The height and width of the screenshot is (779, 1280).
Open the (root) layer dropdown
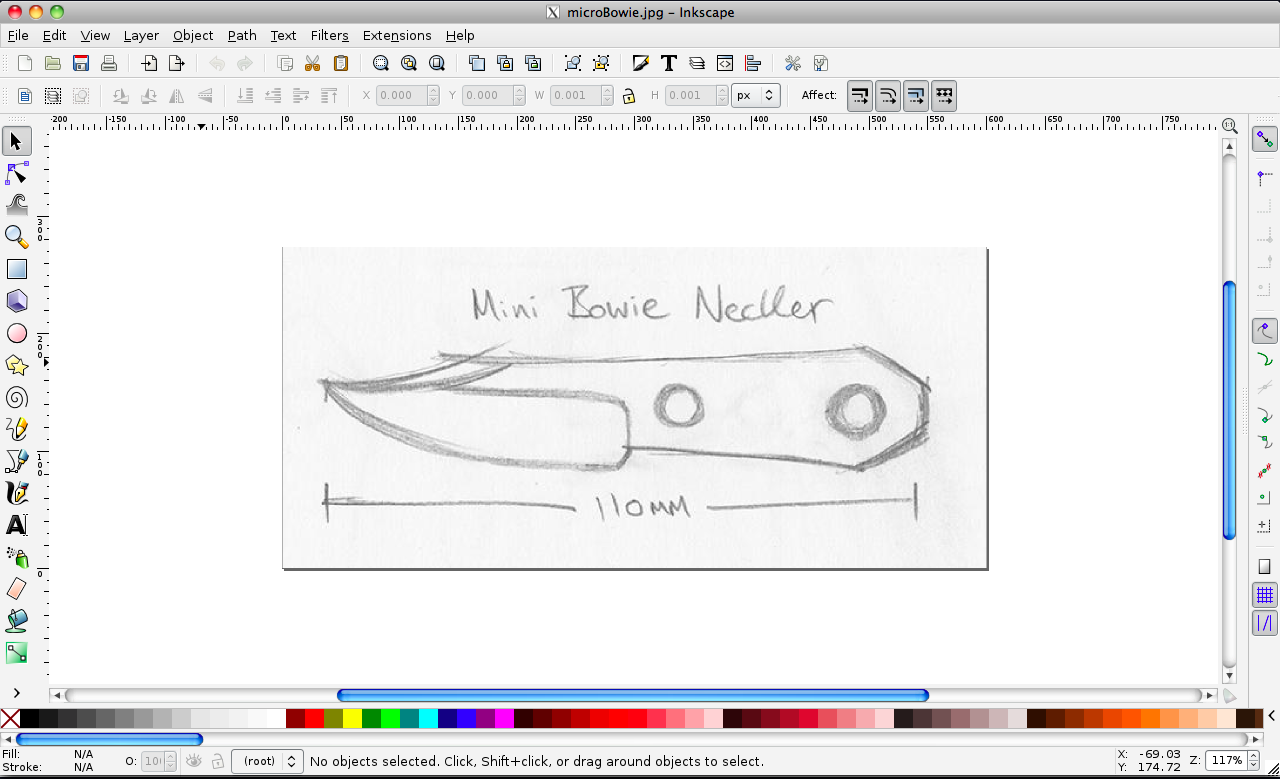pyautogui.click(x=267, y=761)
